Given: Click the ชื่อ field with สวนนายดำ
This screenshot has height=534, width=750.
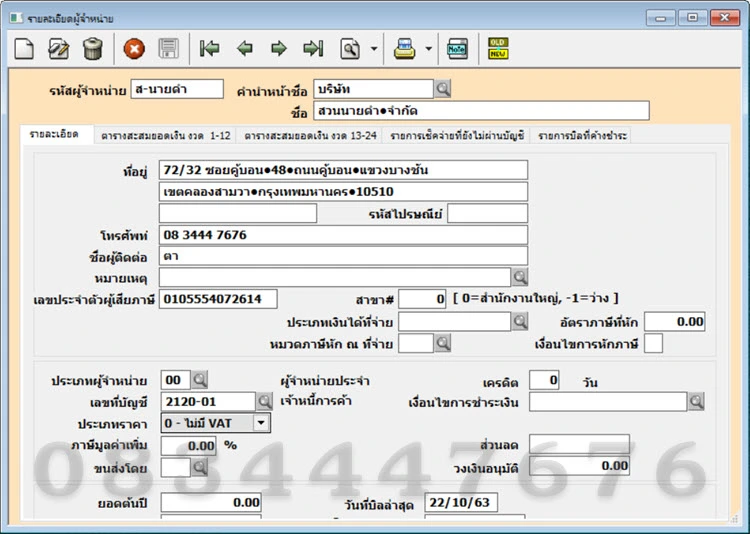Looking at the screenshot, I should pyautogui.click(x=481, y=111).
